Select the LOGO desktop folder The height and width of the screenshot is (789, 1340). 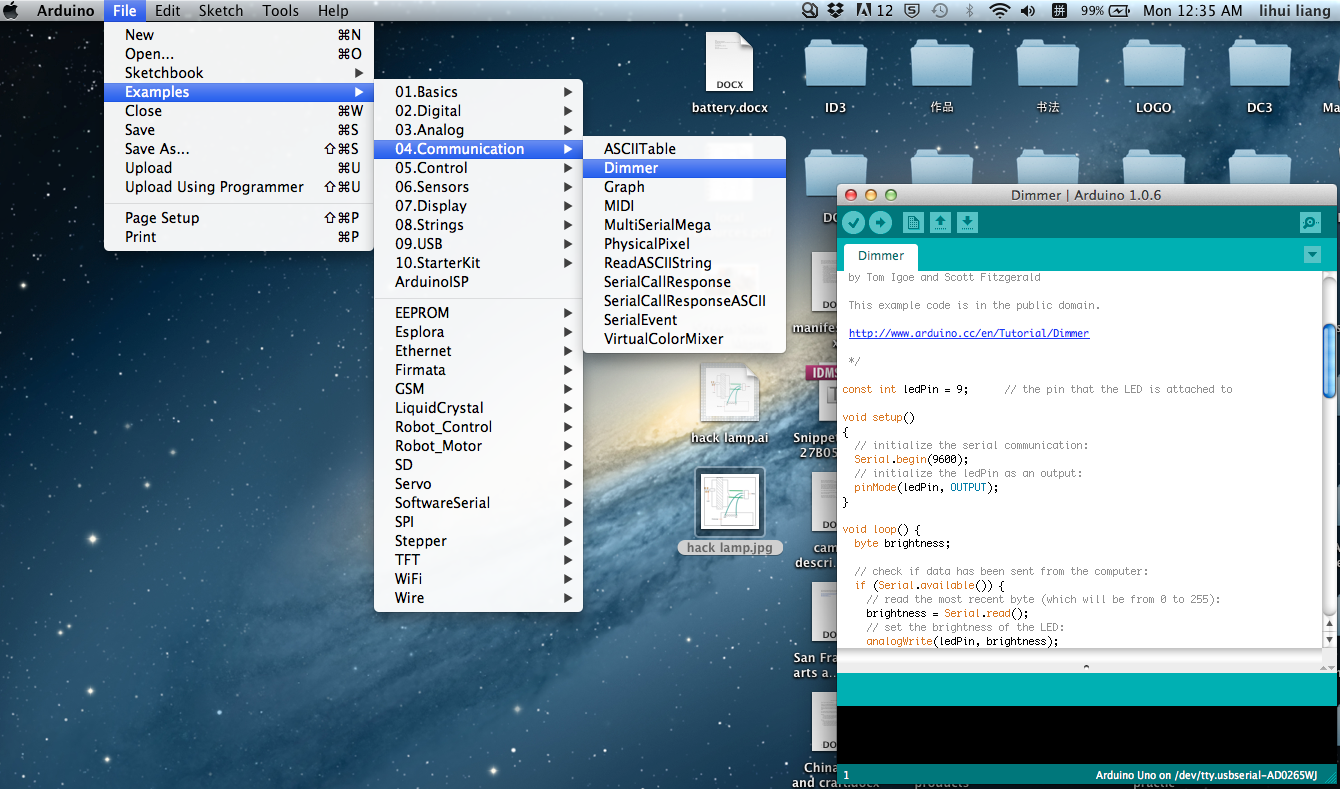click(x=1153, y=75)
